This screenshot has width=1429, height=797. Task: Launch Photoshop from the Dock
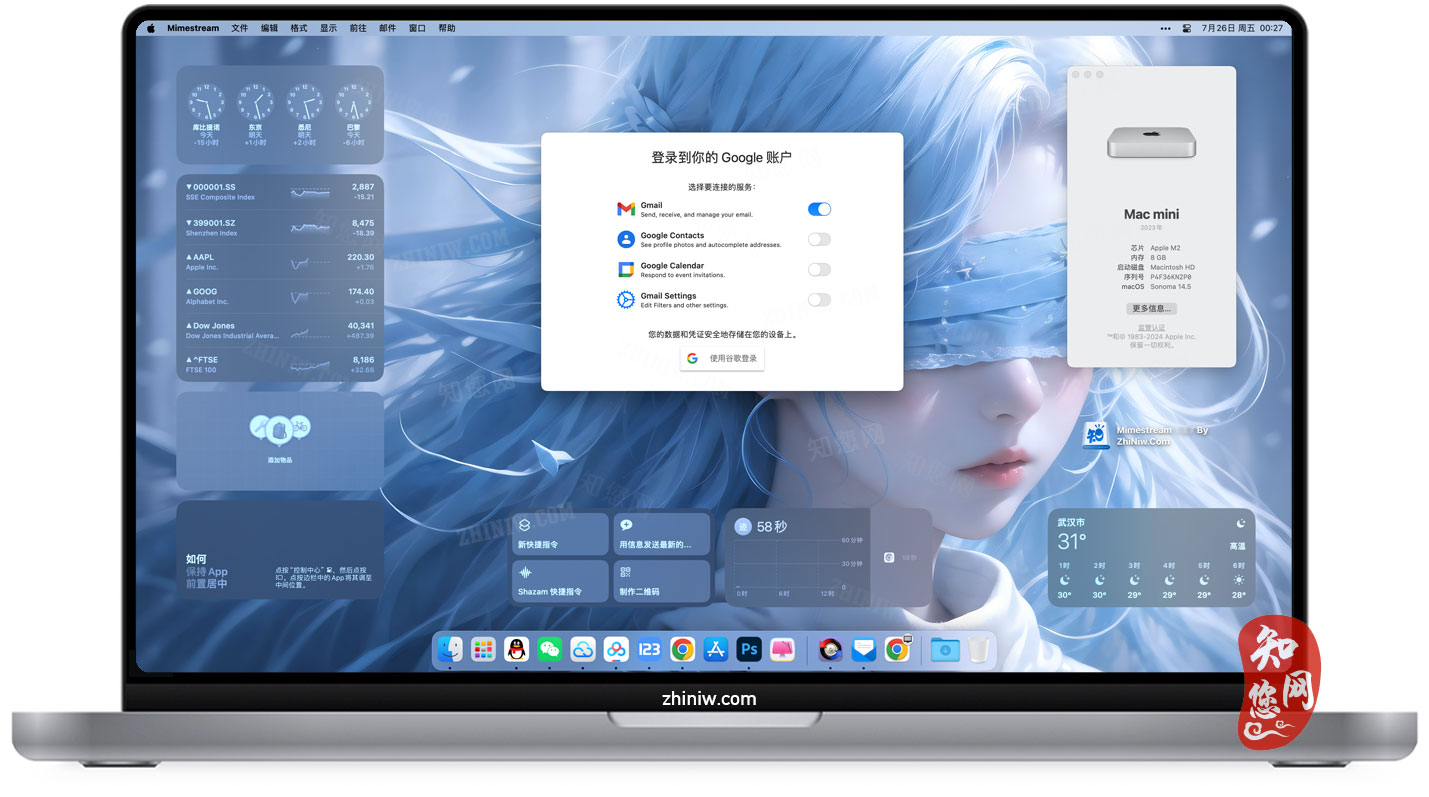[749, 649]
